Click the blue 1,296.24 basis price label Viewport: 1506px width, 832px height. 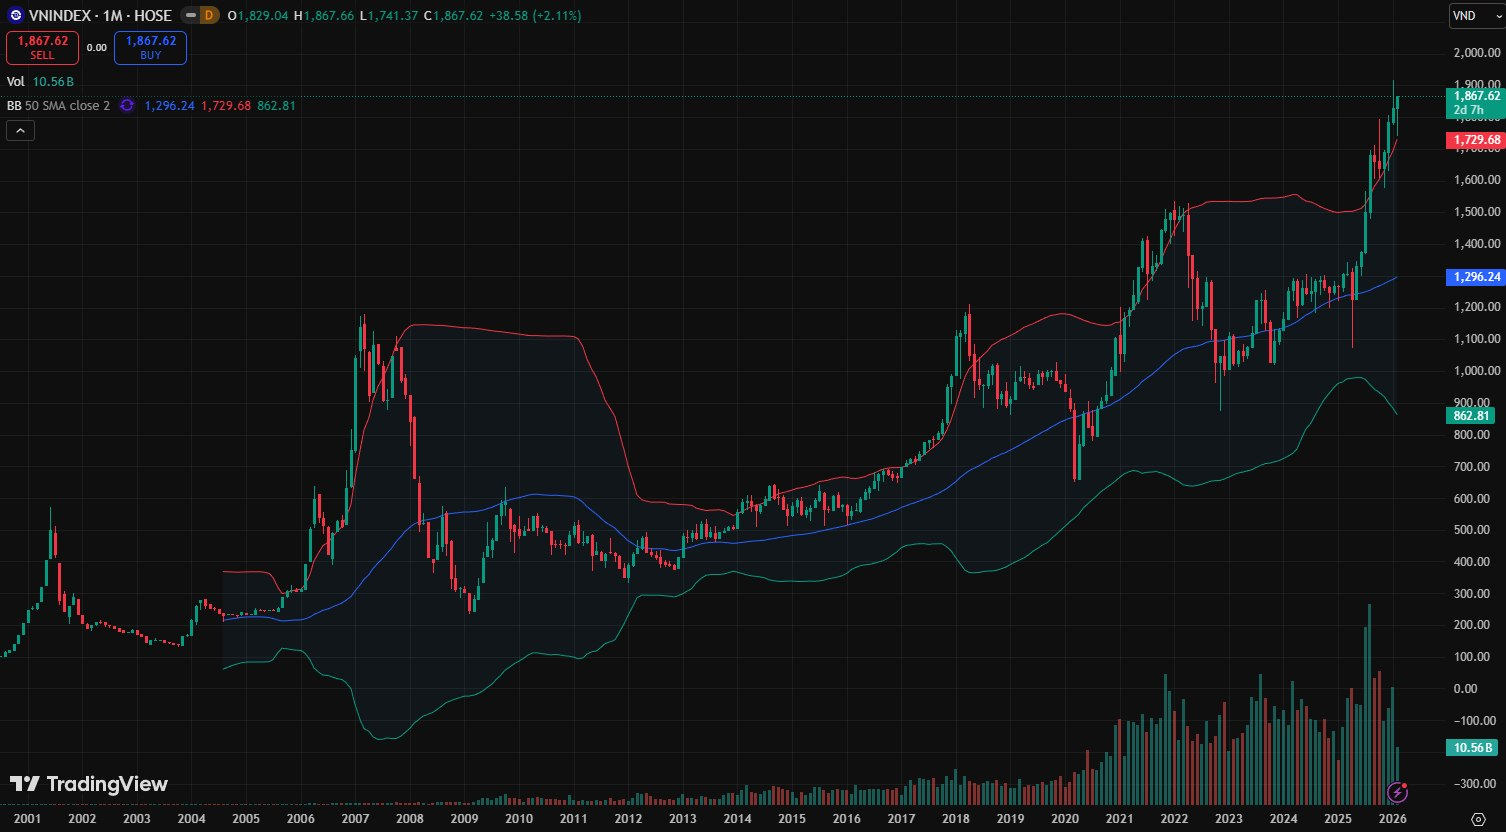click(1475, 277)
